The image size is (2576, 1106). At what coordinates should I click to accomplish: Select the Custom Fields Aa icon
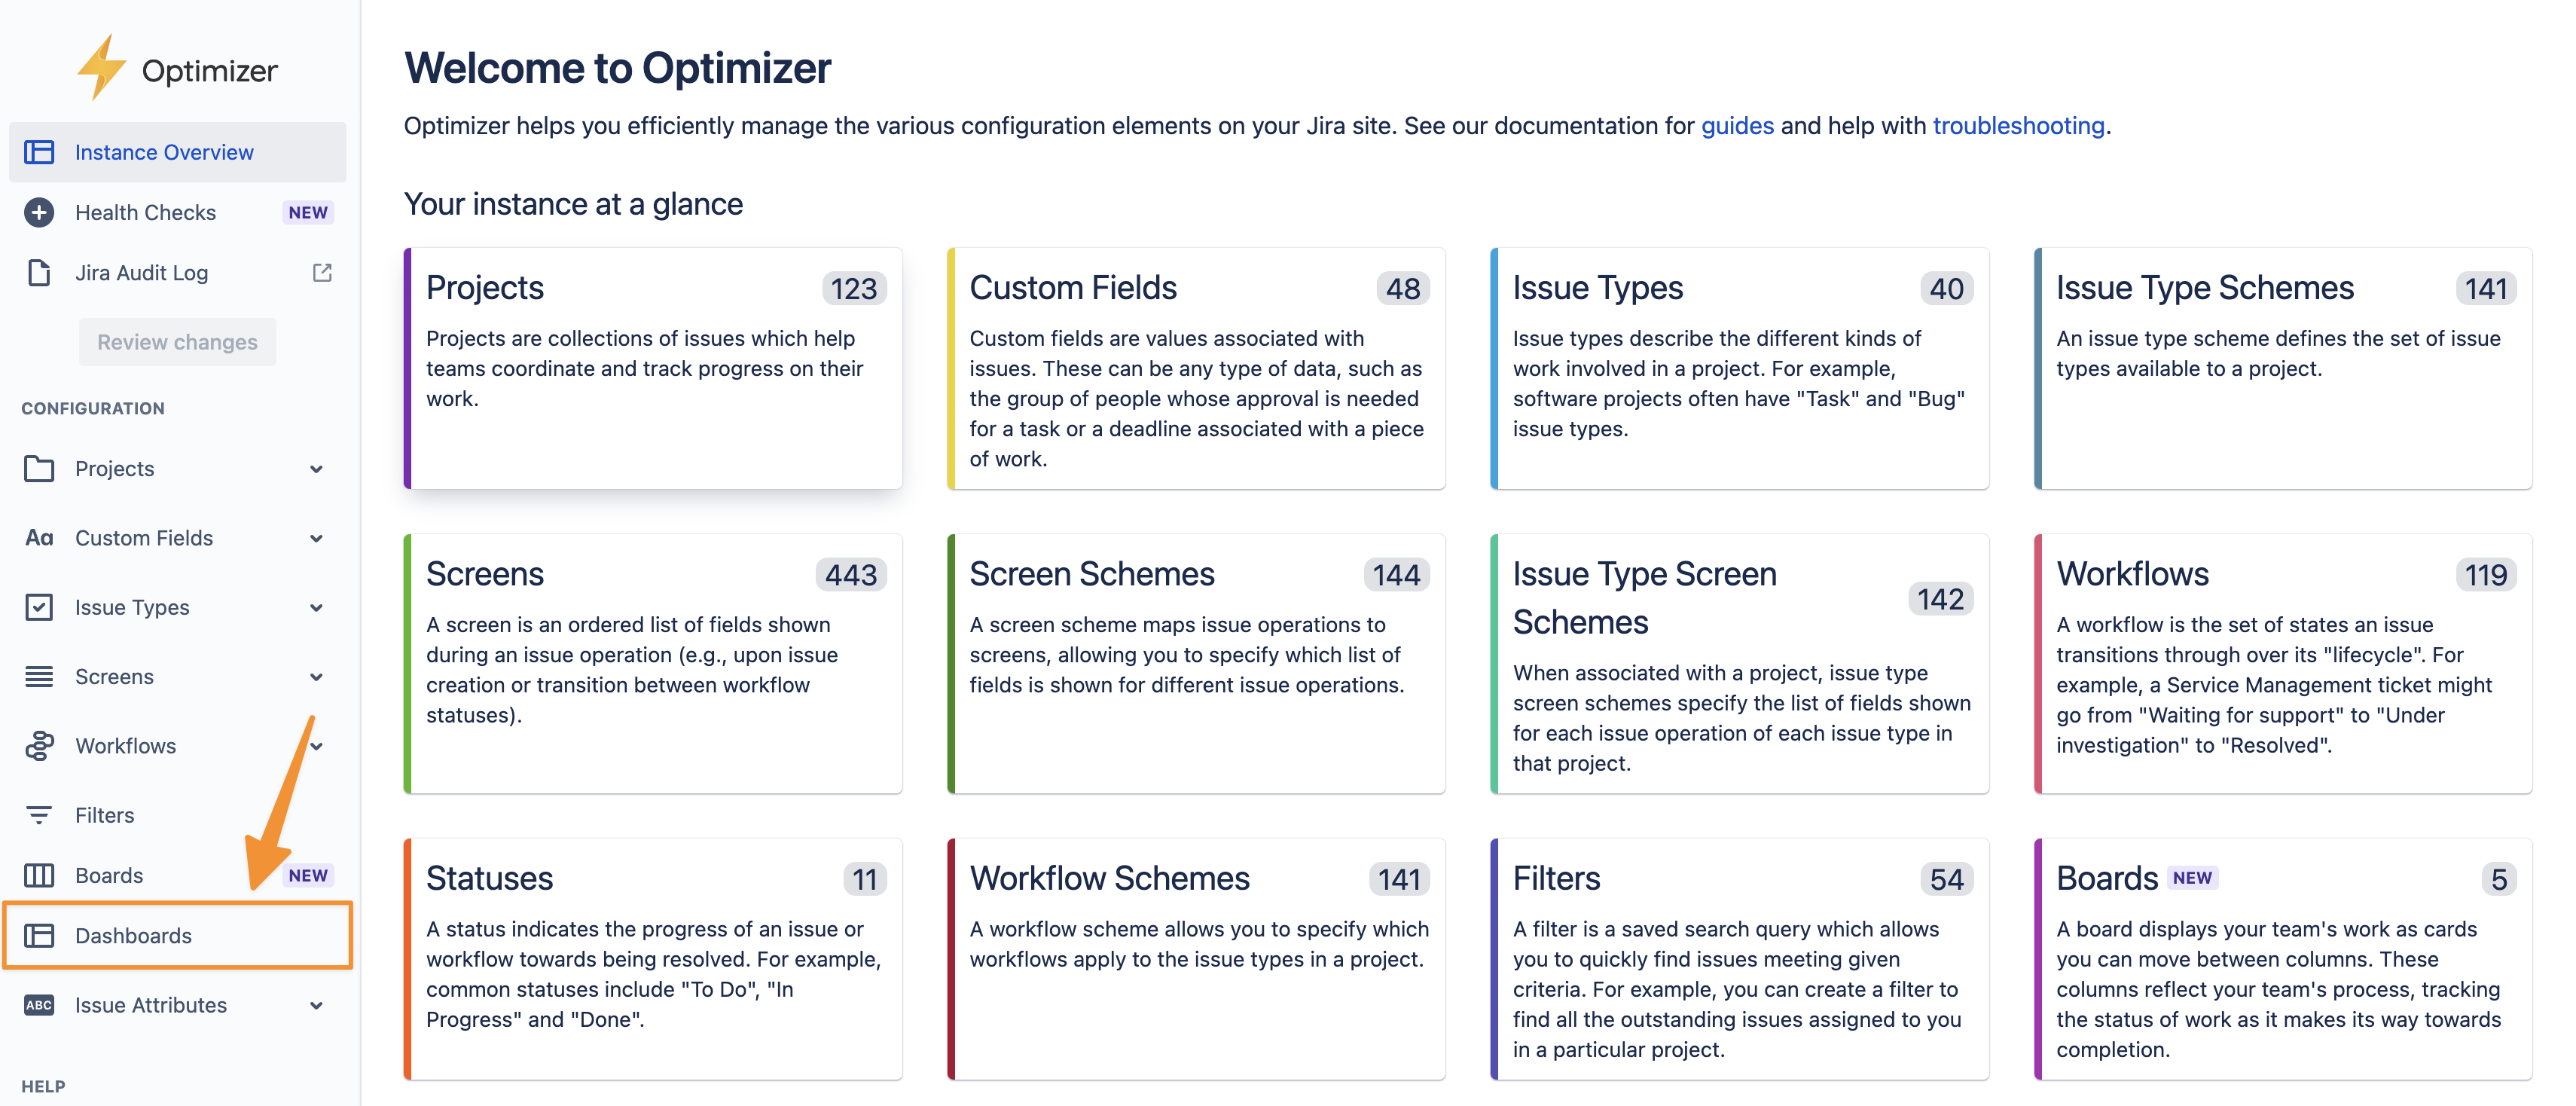point(39,537)
